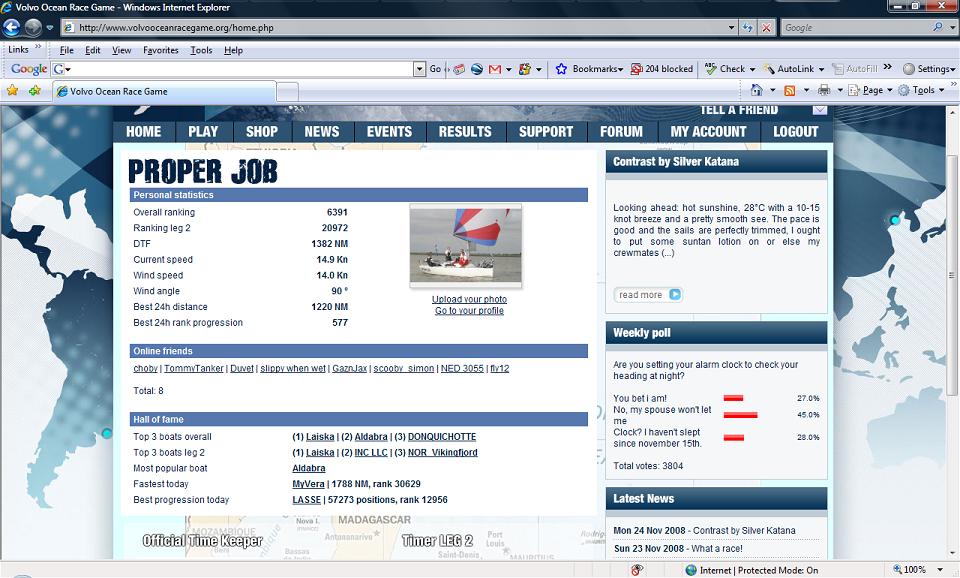Screen dimensions: 960x578
Task: Click the Refresh page icon
Action: click(748, 28)
